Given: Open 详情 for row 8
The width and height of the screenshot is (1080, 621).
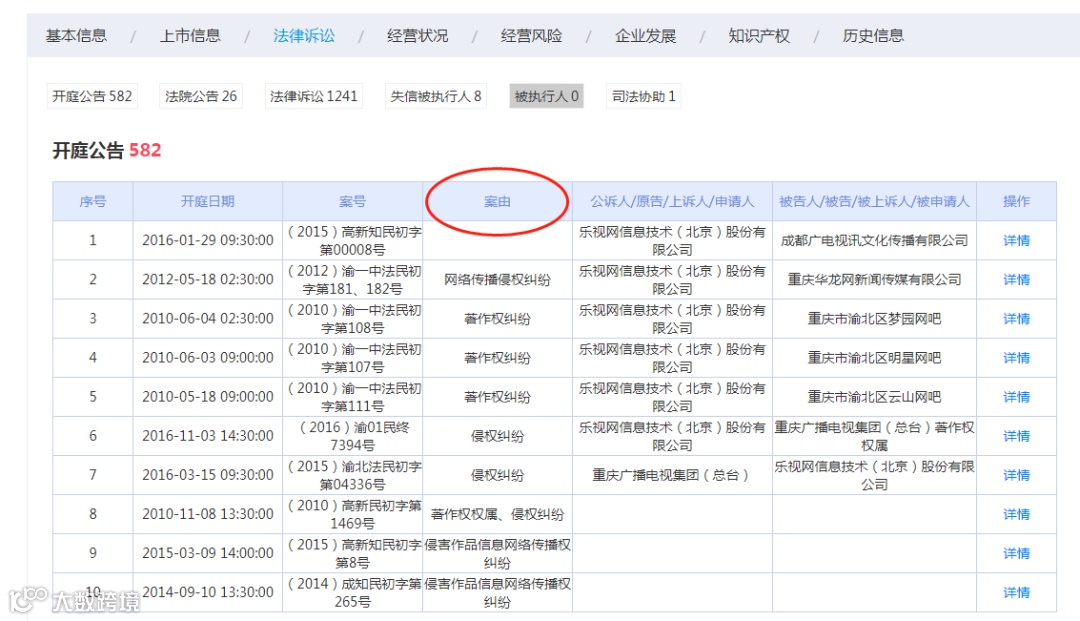Looking at the screenshot, I should [x=1016, y=515].
